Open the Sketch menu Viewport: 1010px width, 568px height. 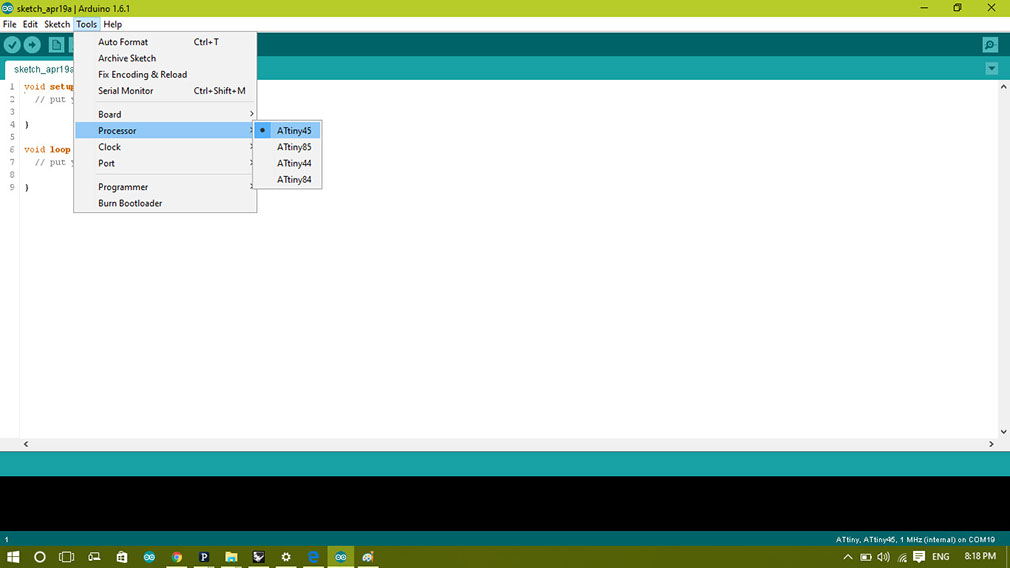tap(57, 24)
